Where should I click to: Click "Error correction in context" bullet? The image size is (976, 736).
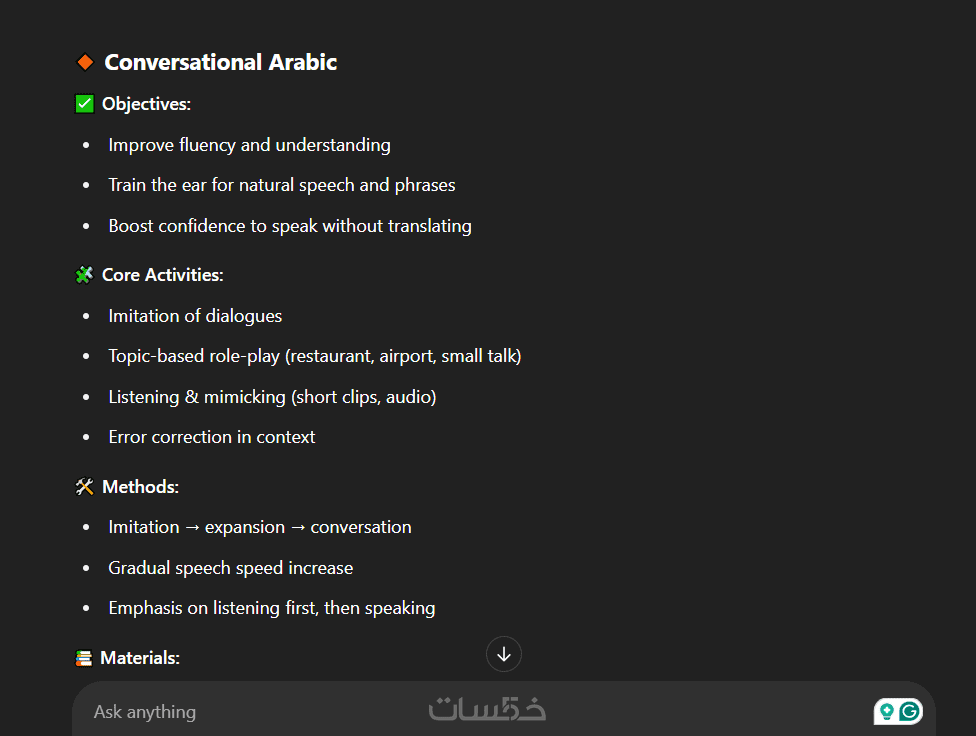click(211, 437)
